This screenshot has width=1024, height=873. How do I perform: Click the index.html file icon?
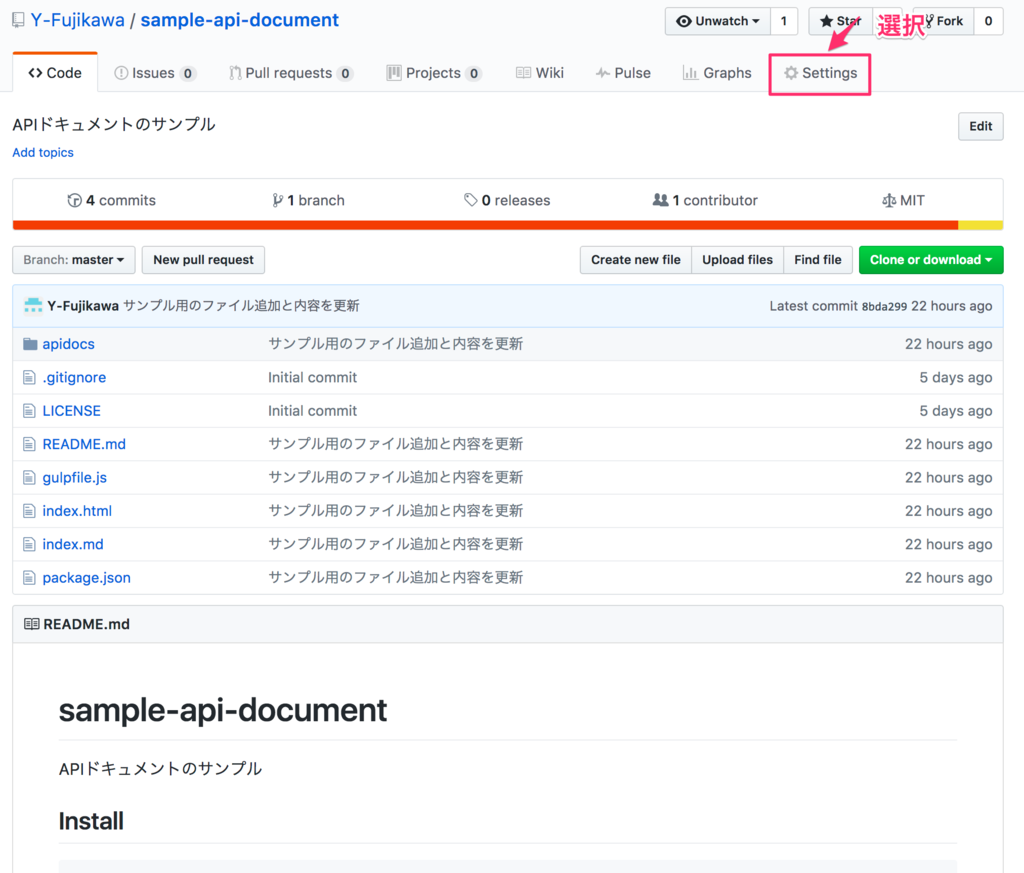pyautogui.click(x=29, y=511)
